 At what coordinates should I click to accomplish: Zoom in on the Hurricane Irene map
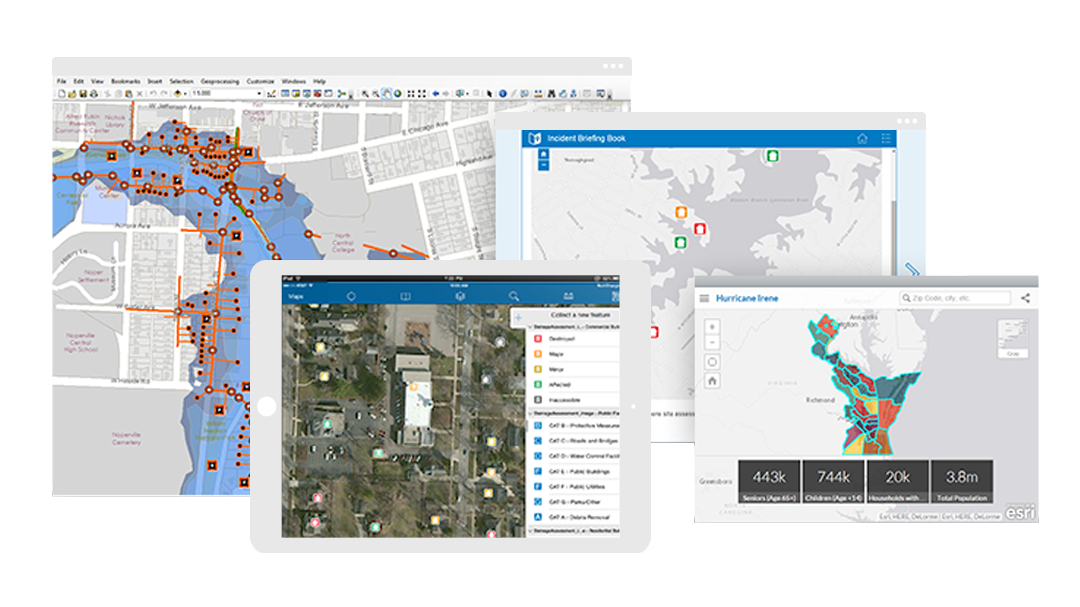pos(712,327)
